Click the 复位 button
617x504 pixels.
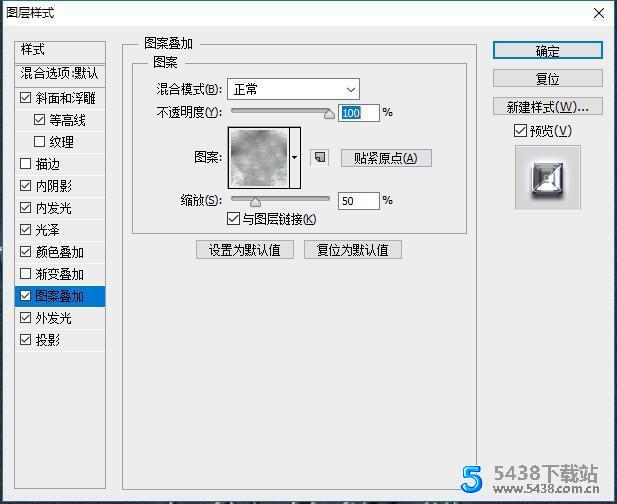(548, 78)
